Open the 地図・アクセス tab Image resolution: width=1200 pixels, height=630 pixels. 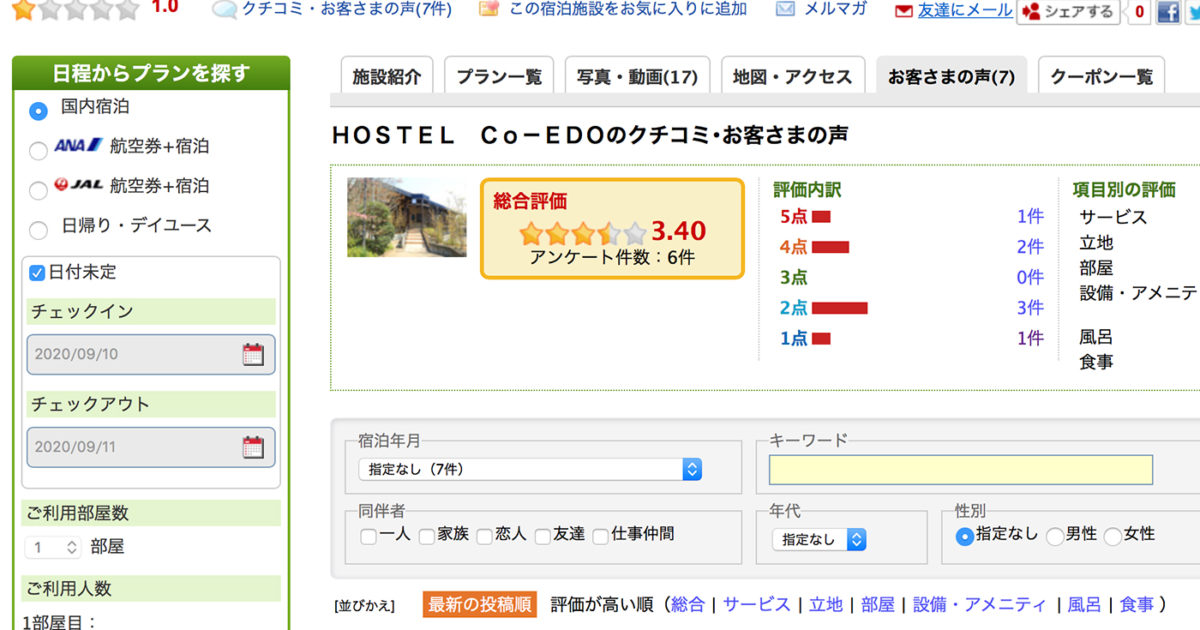(x=792, y=76)
